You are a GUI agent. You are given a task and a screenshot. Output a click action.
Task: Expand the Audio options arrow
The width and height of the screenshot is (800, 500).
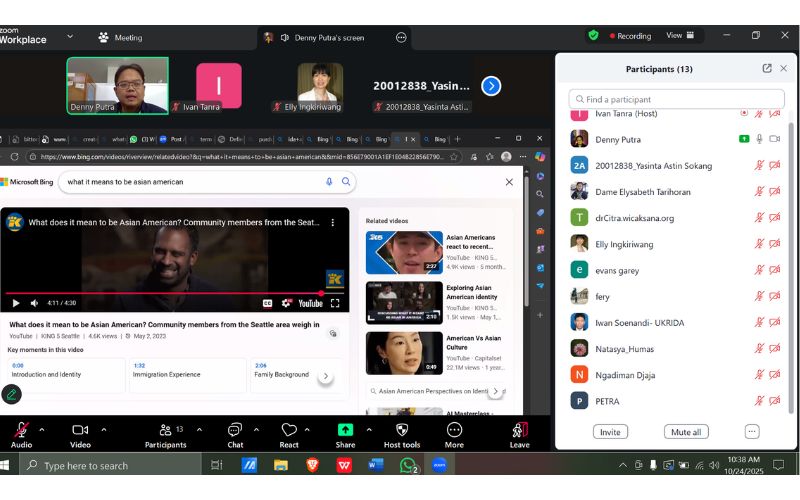(x=46, y=430)
